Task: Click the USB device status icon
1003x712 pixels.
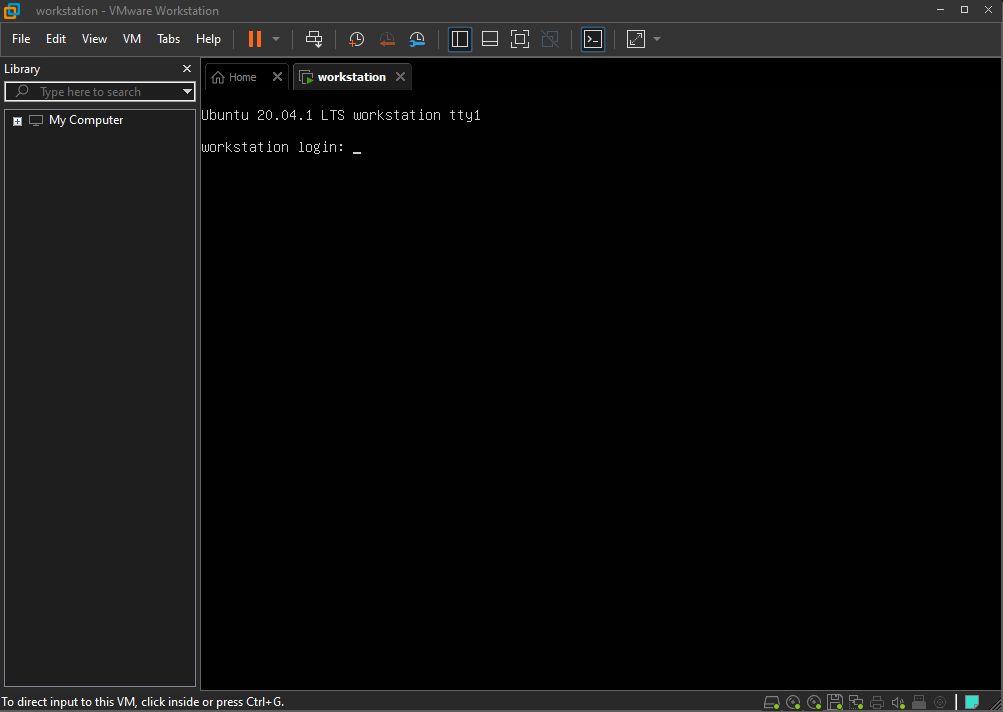Action: [919, 702]
